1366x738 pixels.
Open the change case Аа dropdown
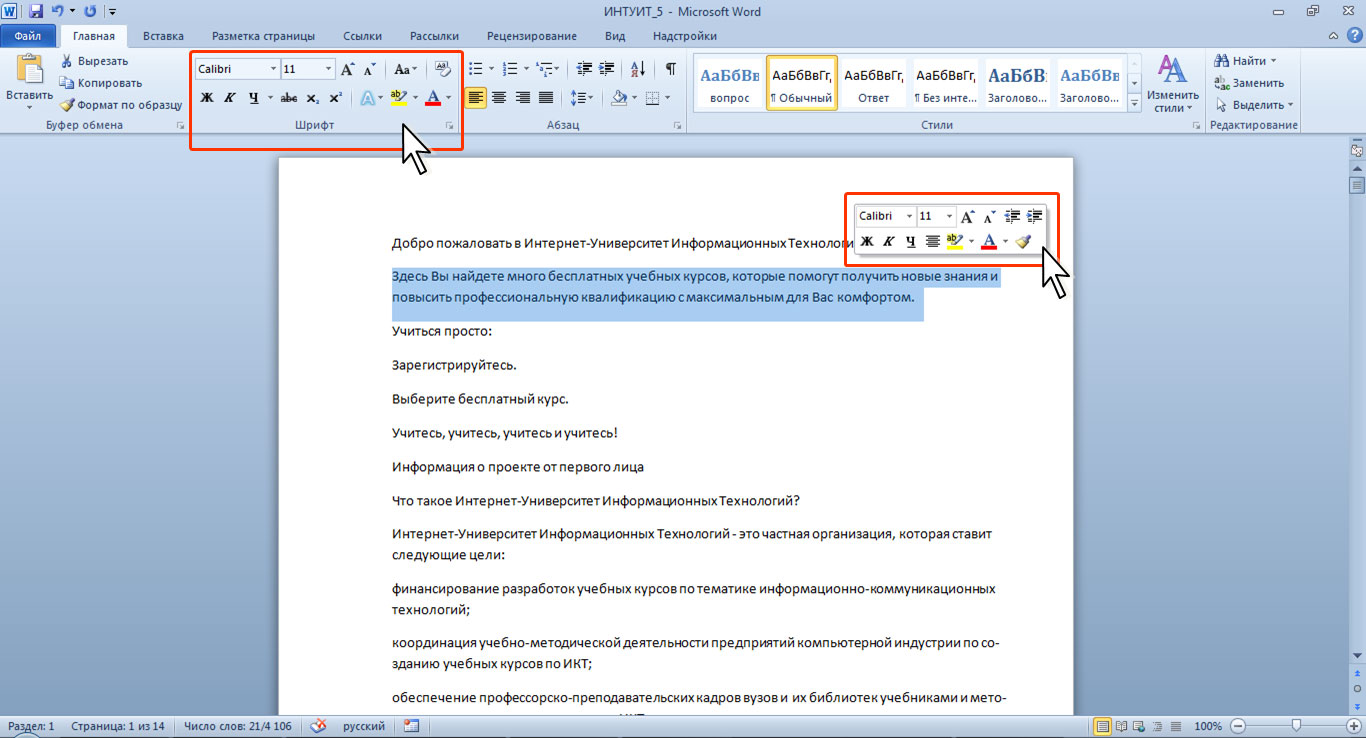click(406, 69)
